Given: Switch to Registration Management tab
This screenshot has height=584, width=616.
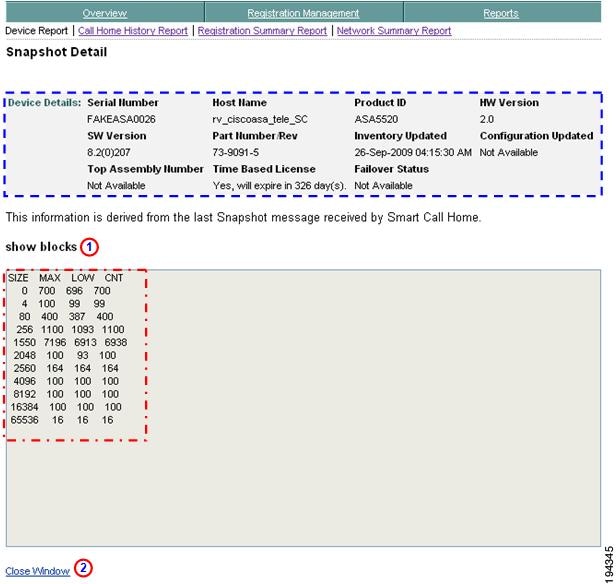Looking at the screenshot, I should 303,13.
